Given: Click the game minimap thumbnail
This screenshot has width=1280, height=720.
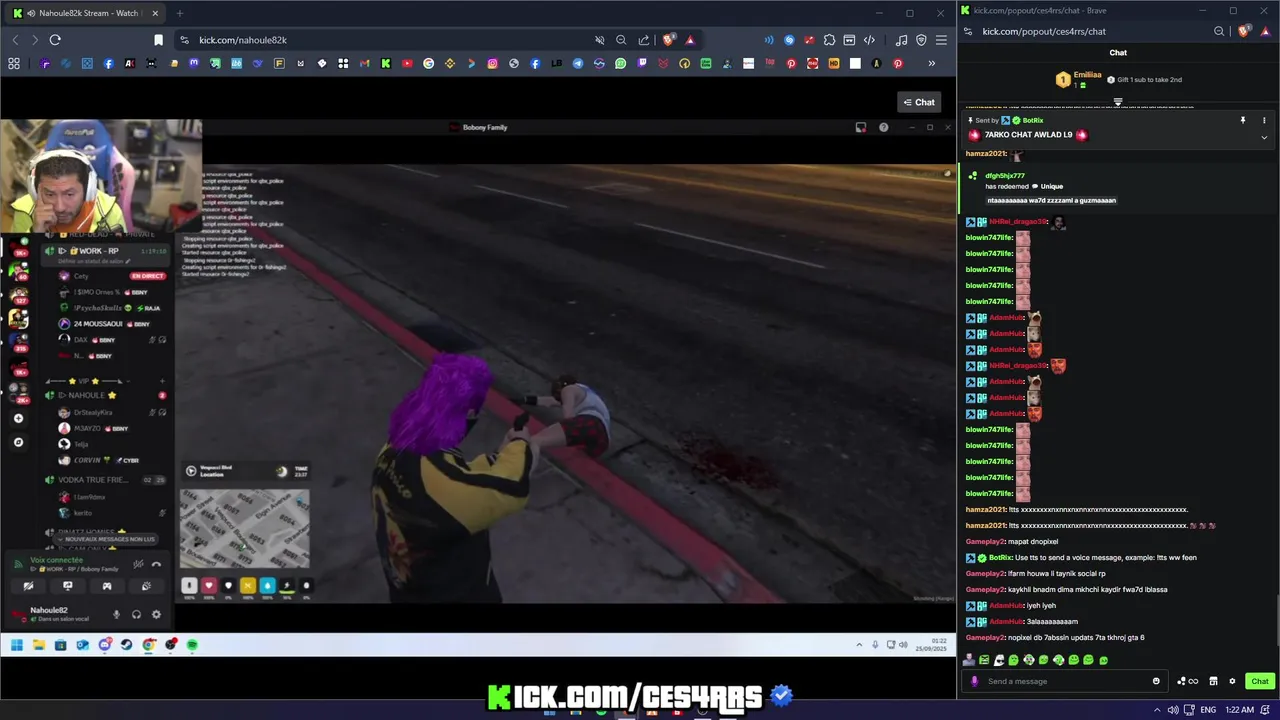Looking at the screenshot, I should tap(245, 529).
